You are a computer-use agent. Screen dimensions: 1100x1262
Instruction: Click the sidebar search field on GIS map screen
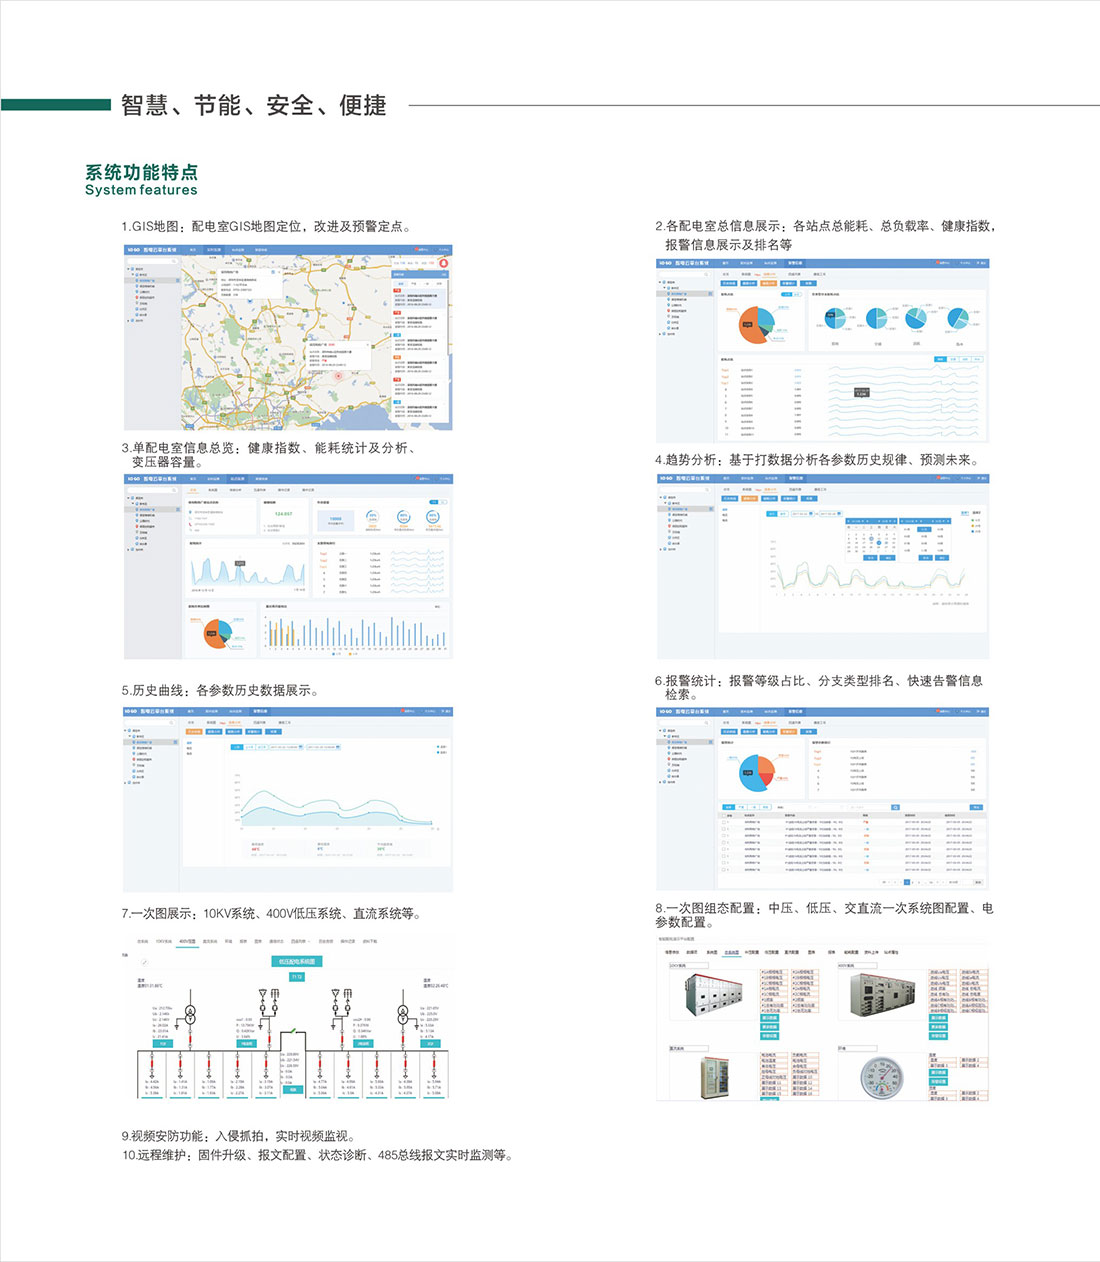click(151, 261)
